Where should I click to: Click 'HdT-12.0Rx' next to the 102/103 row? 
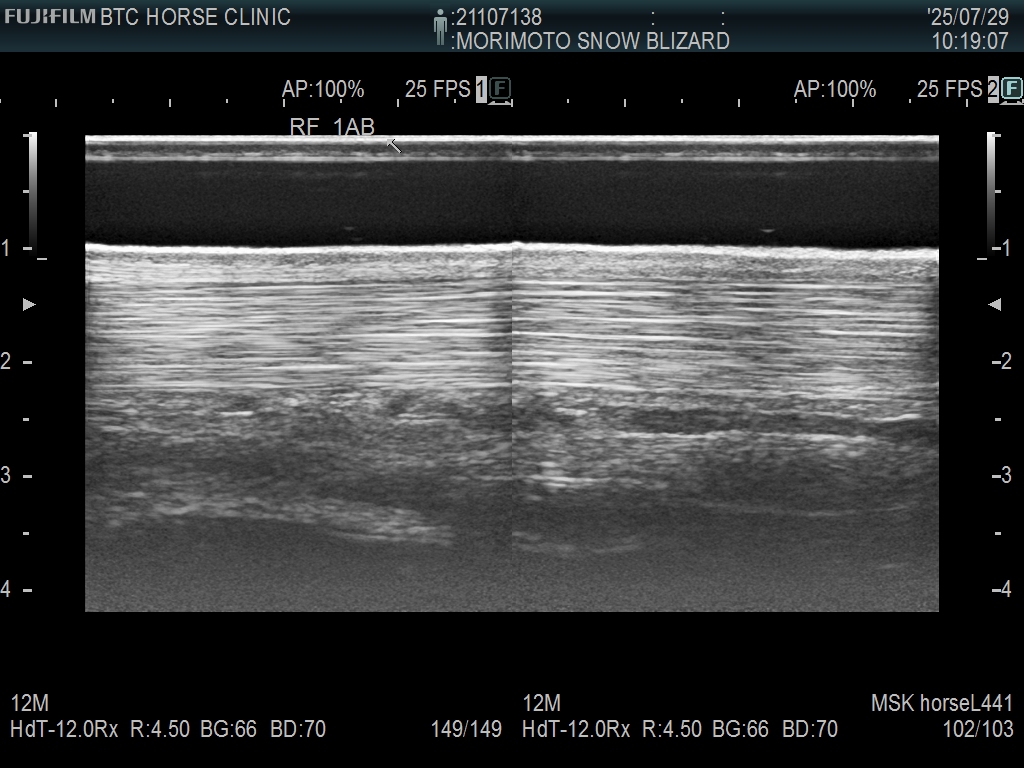coord(576,729)
